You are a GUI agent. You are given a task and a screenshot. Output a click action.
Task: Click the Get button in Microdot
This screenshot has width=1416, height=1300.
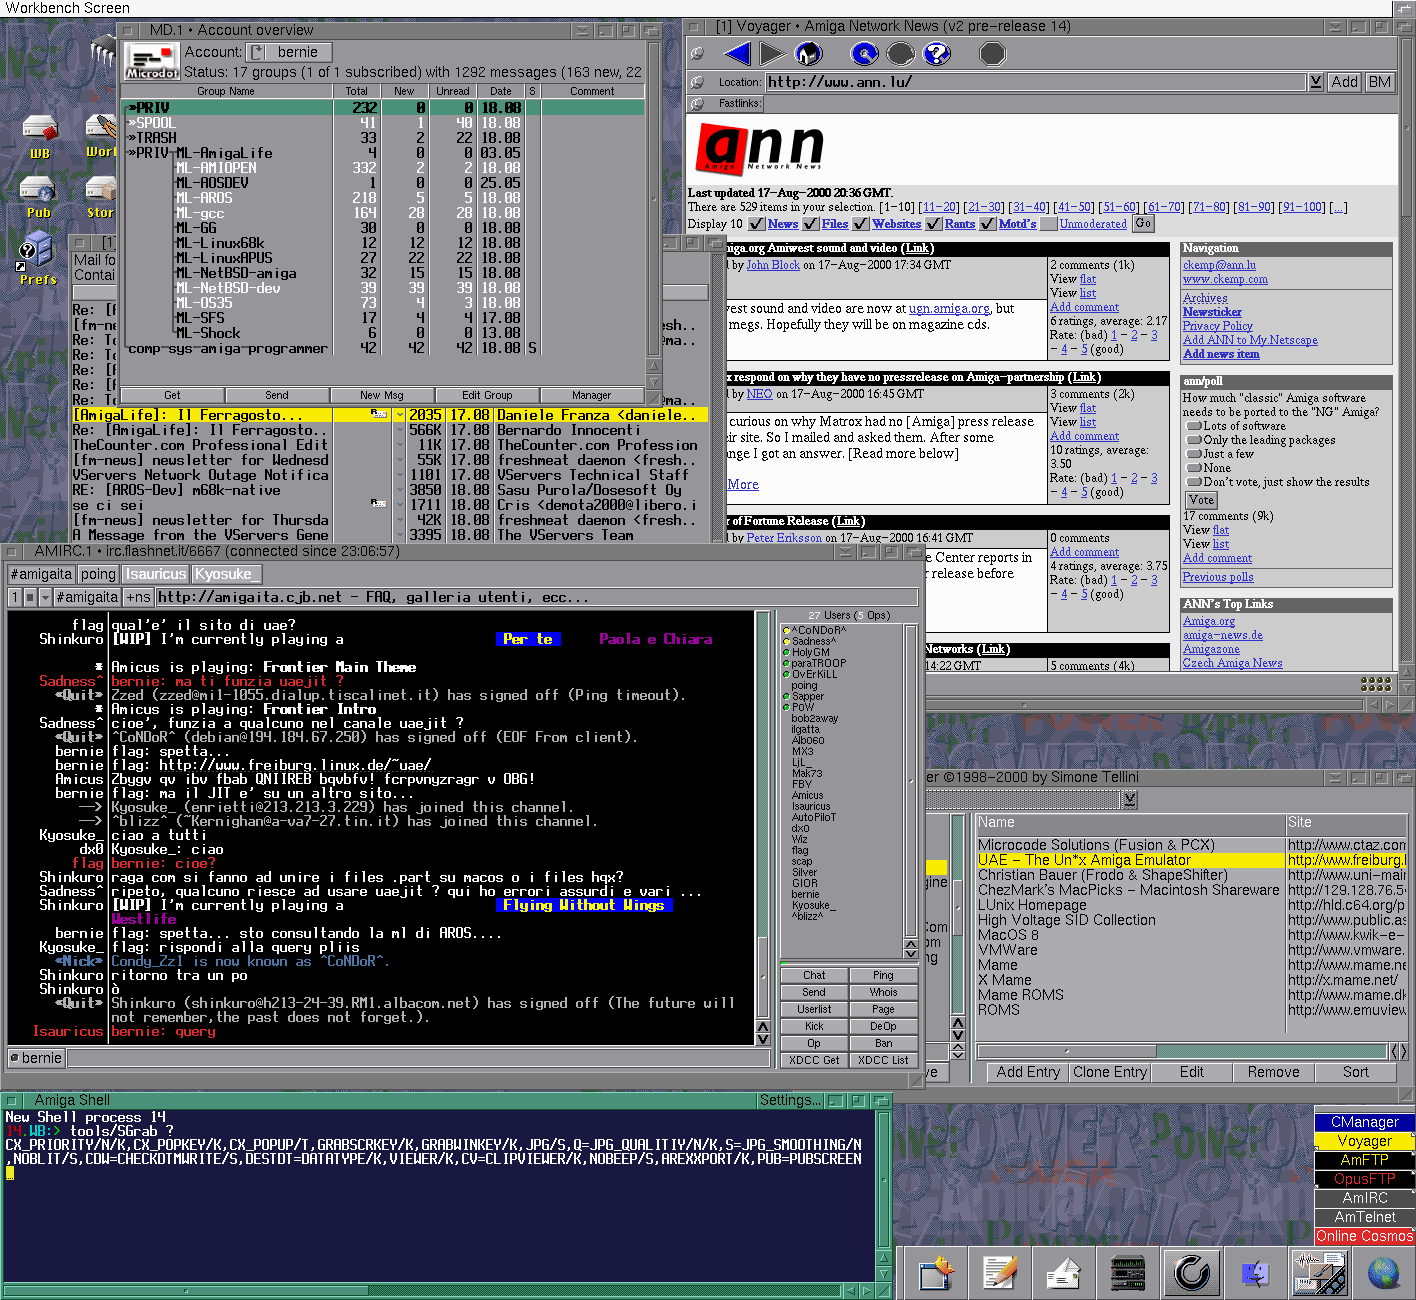click(172, 395)
